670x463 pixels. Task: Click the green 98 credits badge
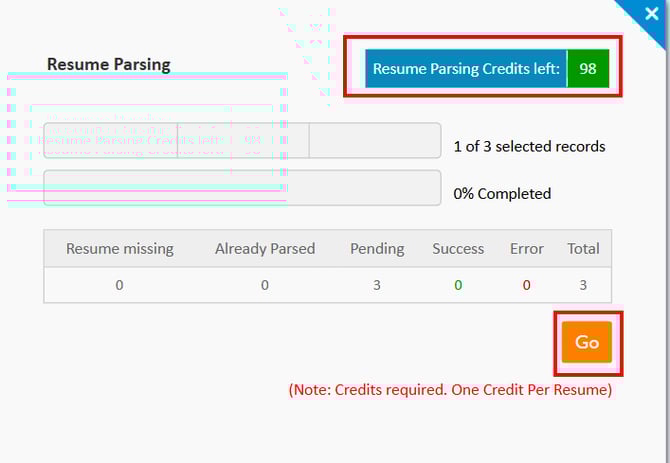588,69
